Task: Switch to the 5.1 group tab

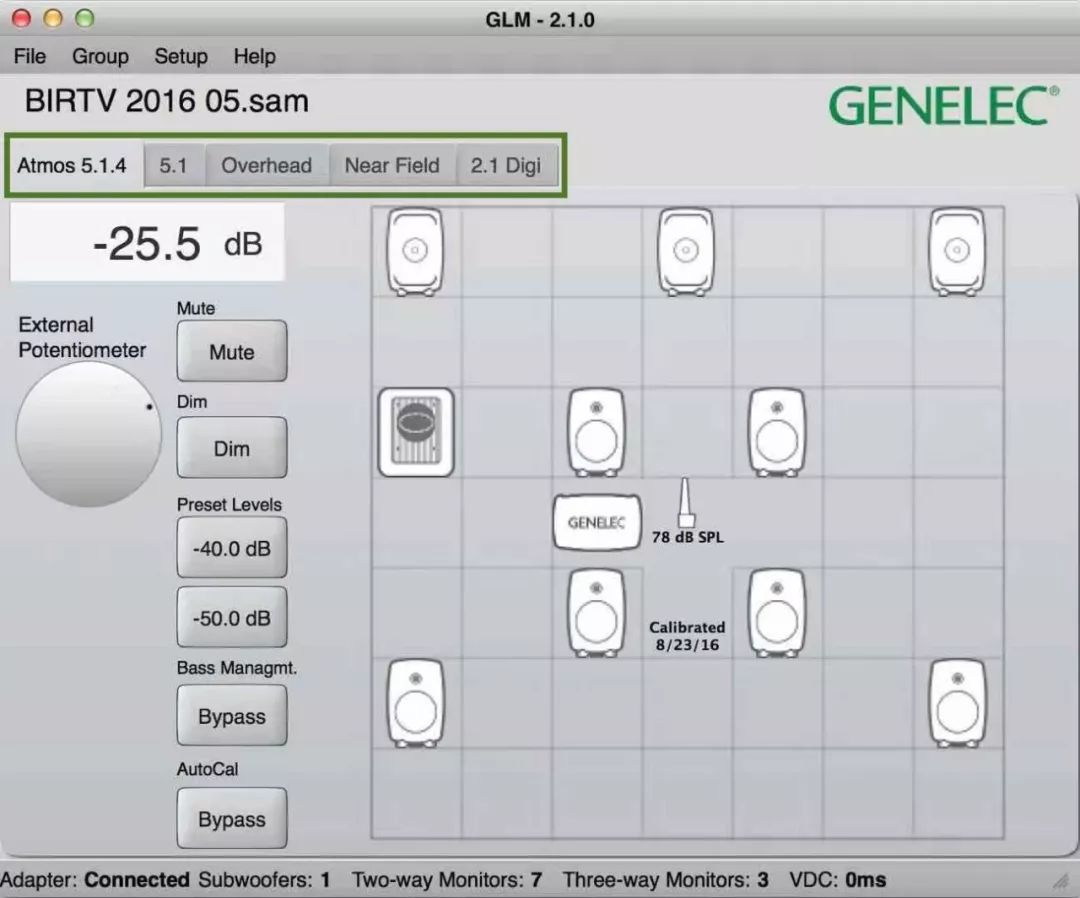Action: point(174,165)
